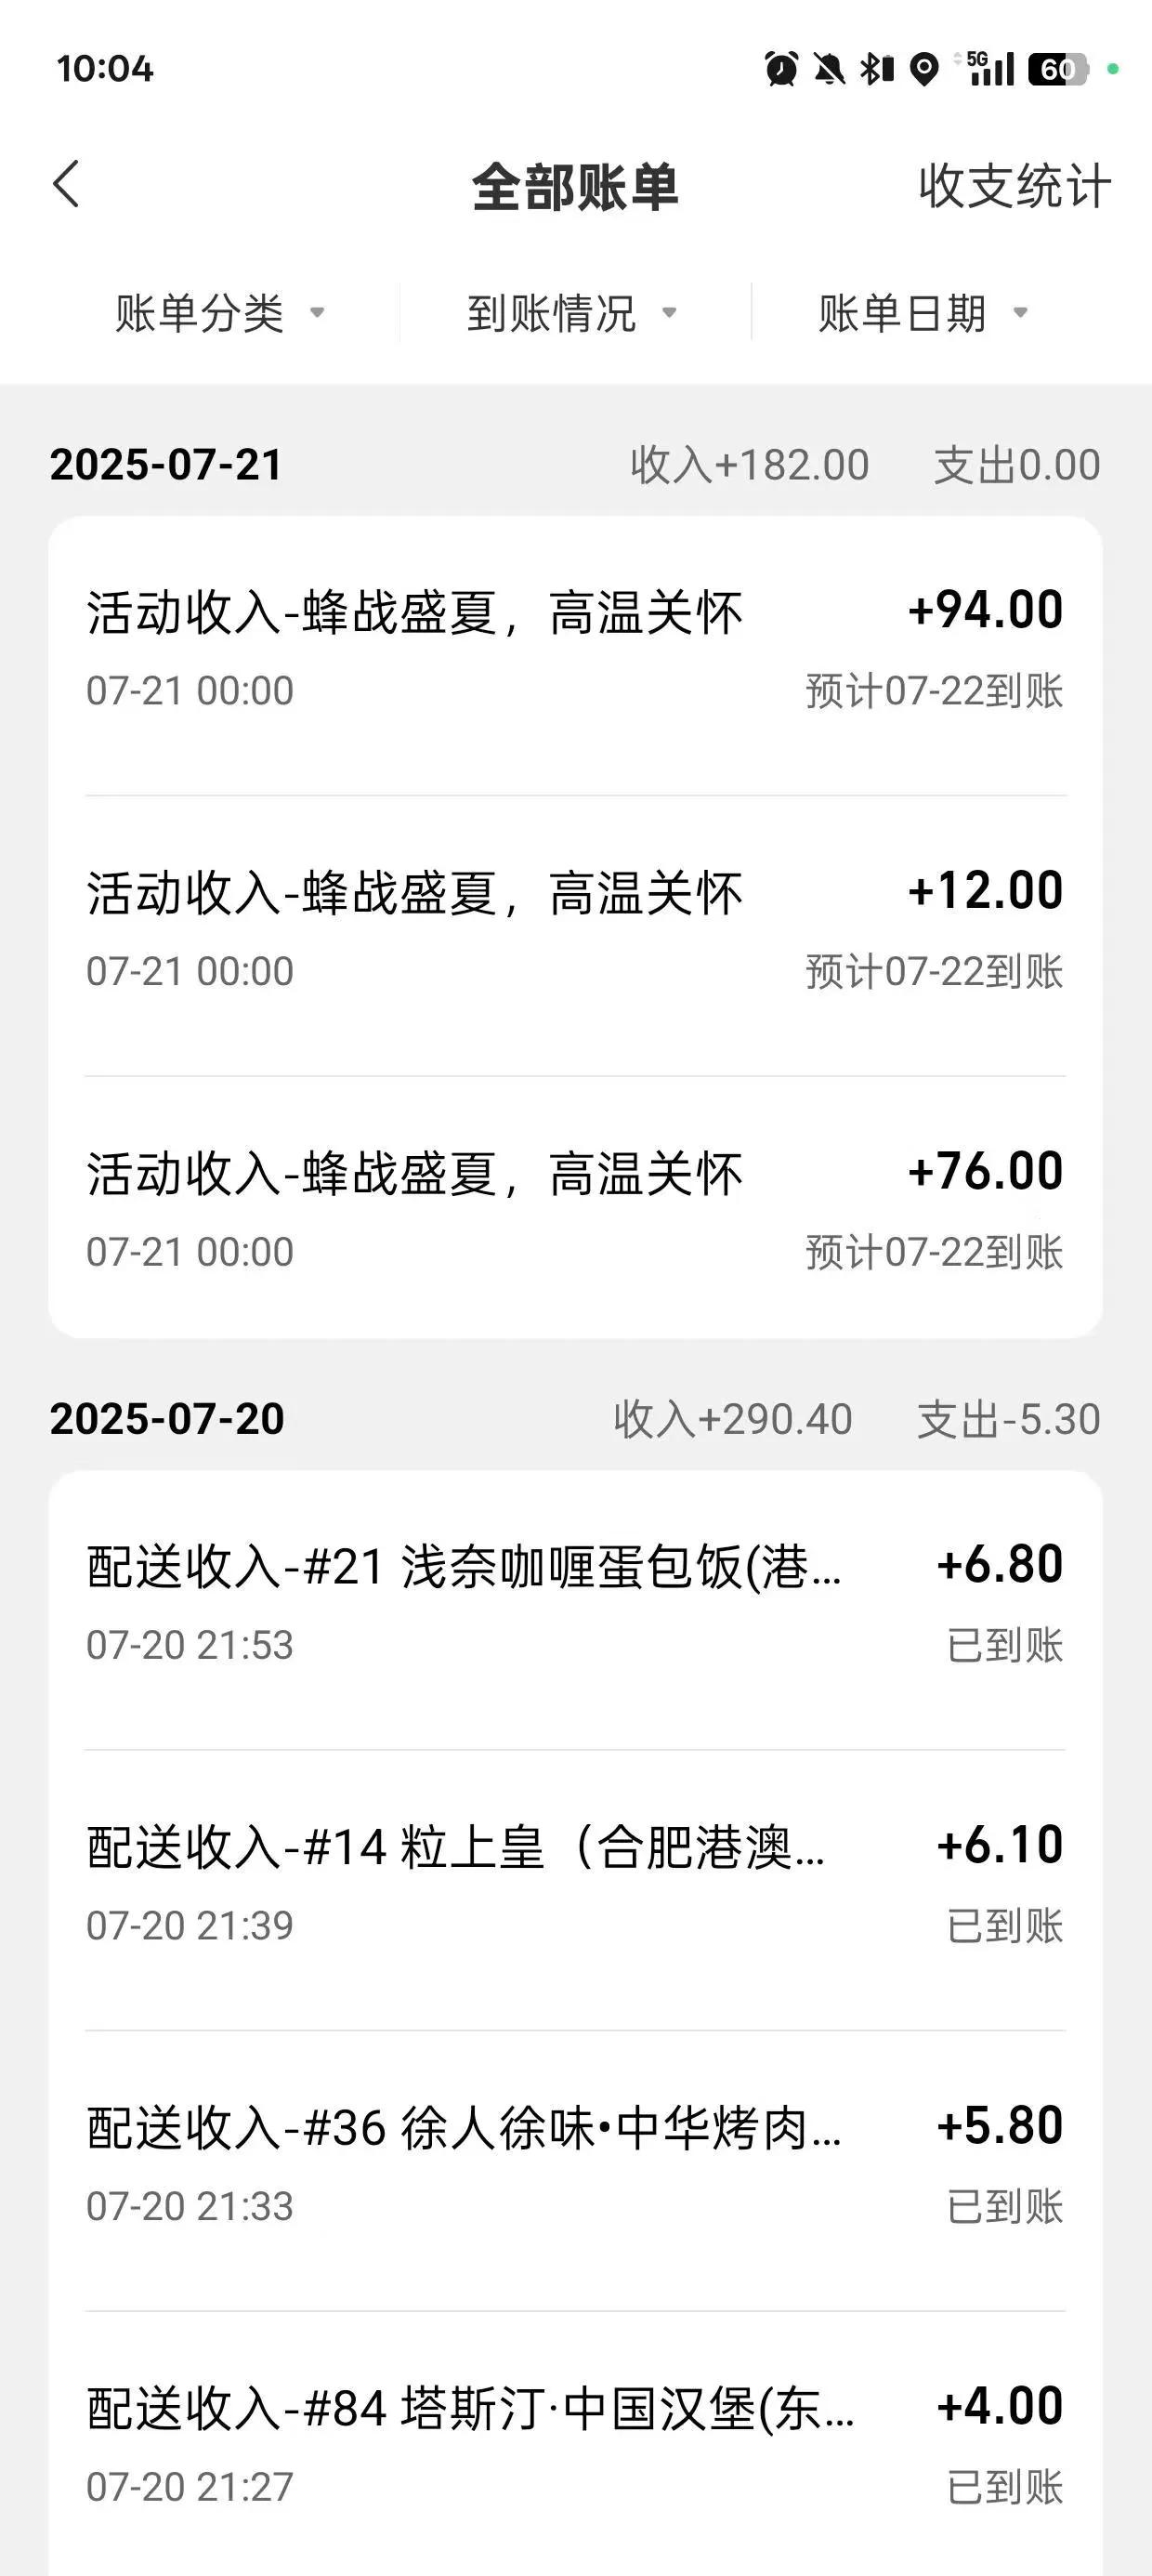Tap the 2025-07-21 date header
Screen dimensions: 1152x2576
(x=166, y=465)
